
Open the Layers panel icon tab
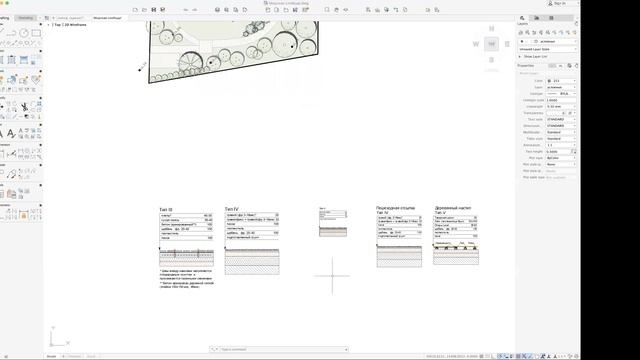[x=522, y=18]
